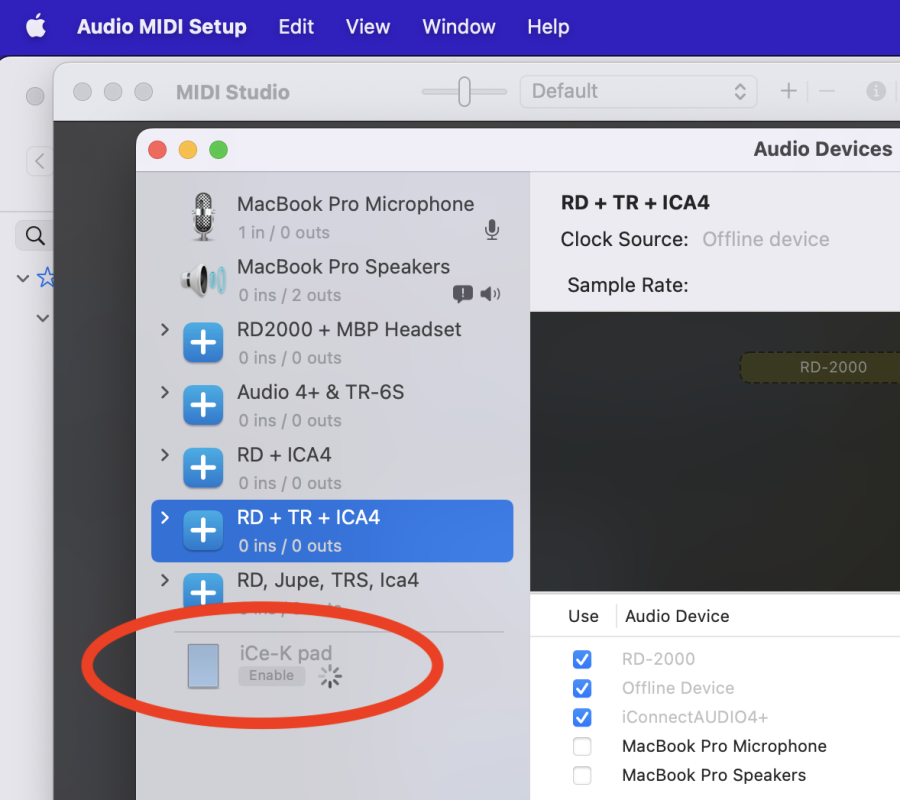Click the RD + ICA4 aggregate device icon
This screenshot has height=800, width=900.
(203, 467)
